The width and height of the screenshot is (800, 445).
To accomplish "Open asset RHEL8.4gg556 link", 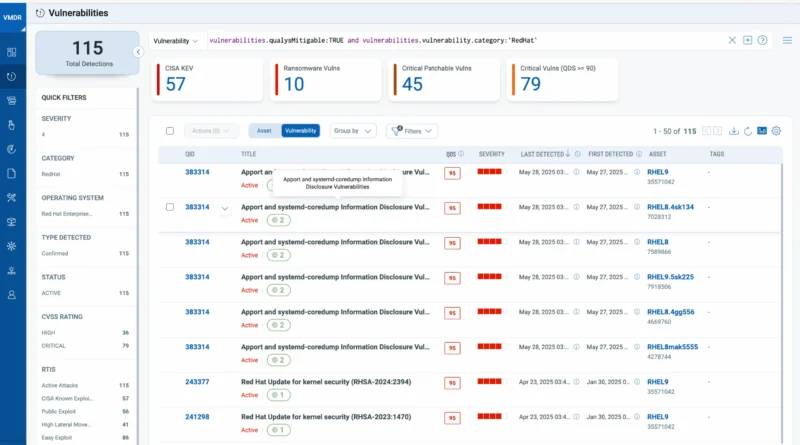I will click(x=670, y=312).
